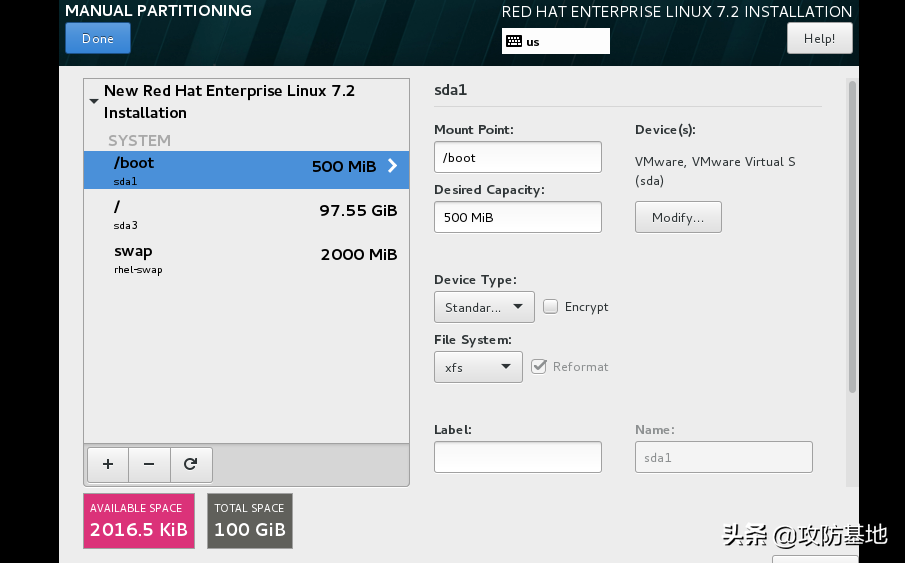Toggle the Reformat checkbox
905x563 pixels.
pos(538,367)
